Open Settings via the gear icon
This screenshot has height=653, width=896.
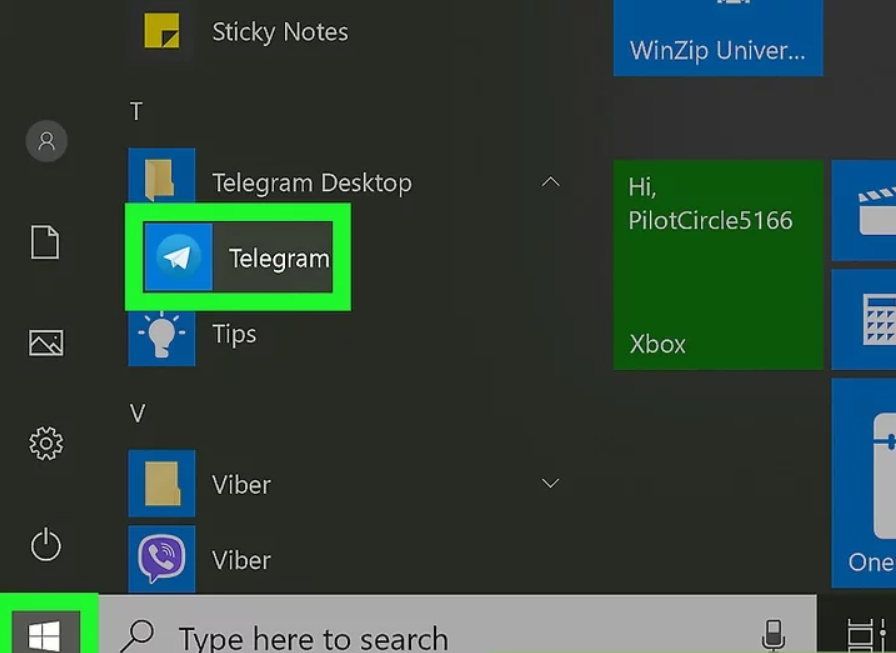(46, 443)
